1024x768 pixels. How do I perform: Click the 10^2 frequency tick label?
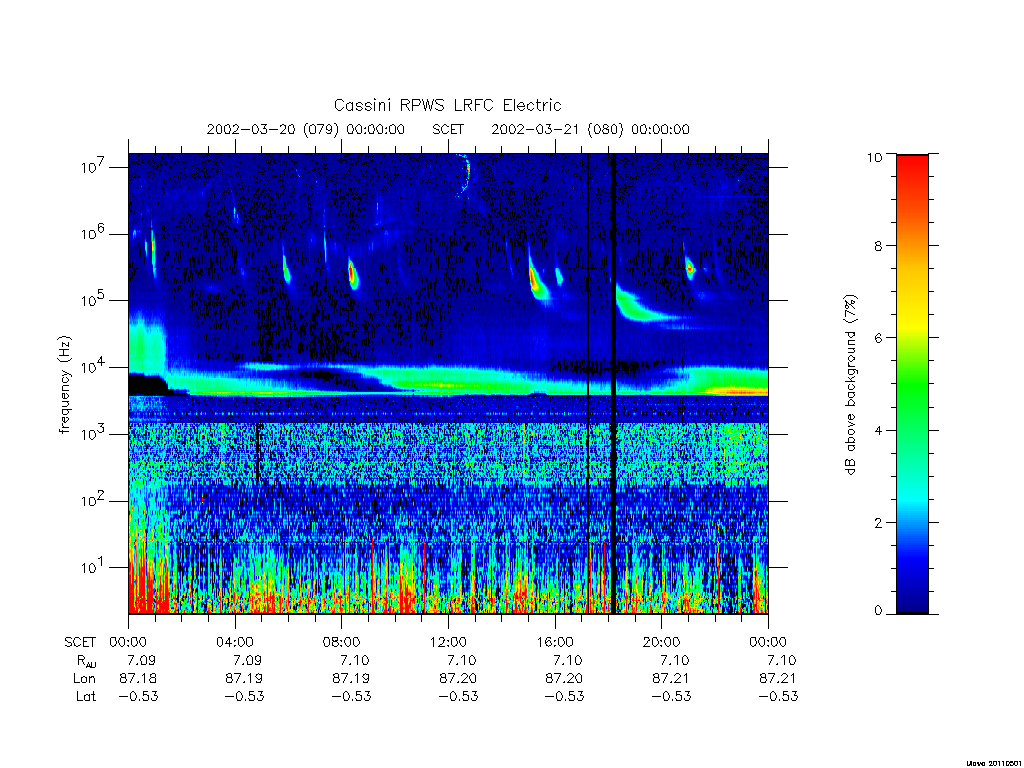point(94,500)
